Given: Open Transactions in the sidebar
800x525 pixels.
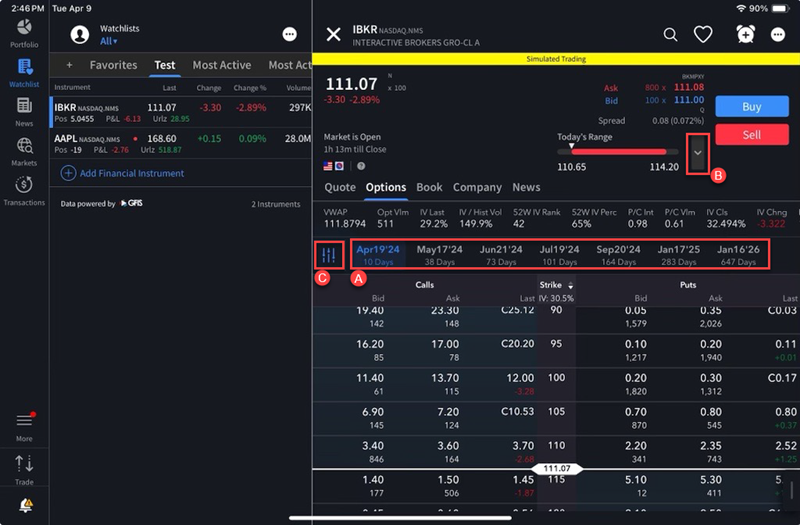Looking at the screenshot, I should (24, 190).
